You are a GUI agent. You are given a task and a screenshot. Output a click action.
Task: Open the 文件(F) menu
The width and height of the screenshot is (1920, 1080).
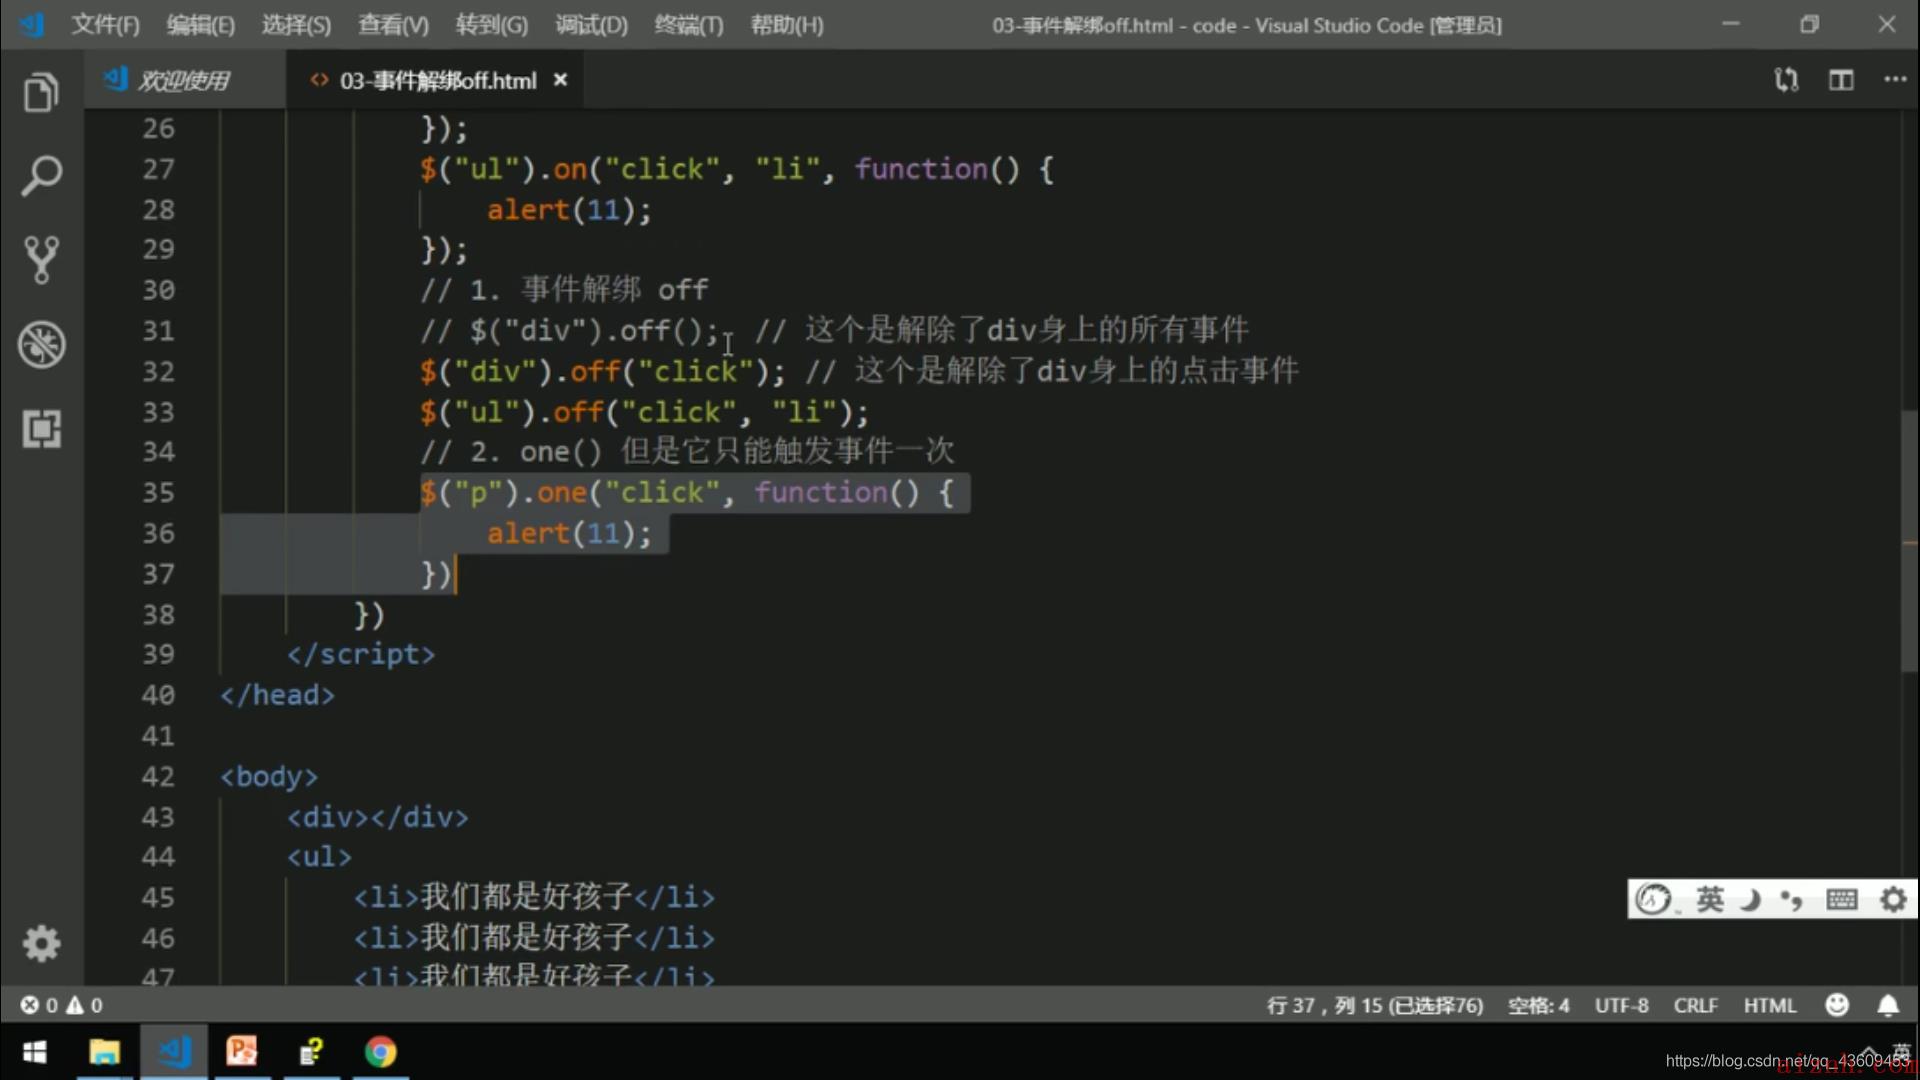[x=105, y=25]
